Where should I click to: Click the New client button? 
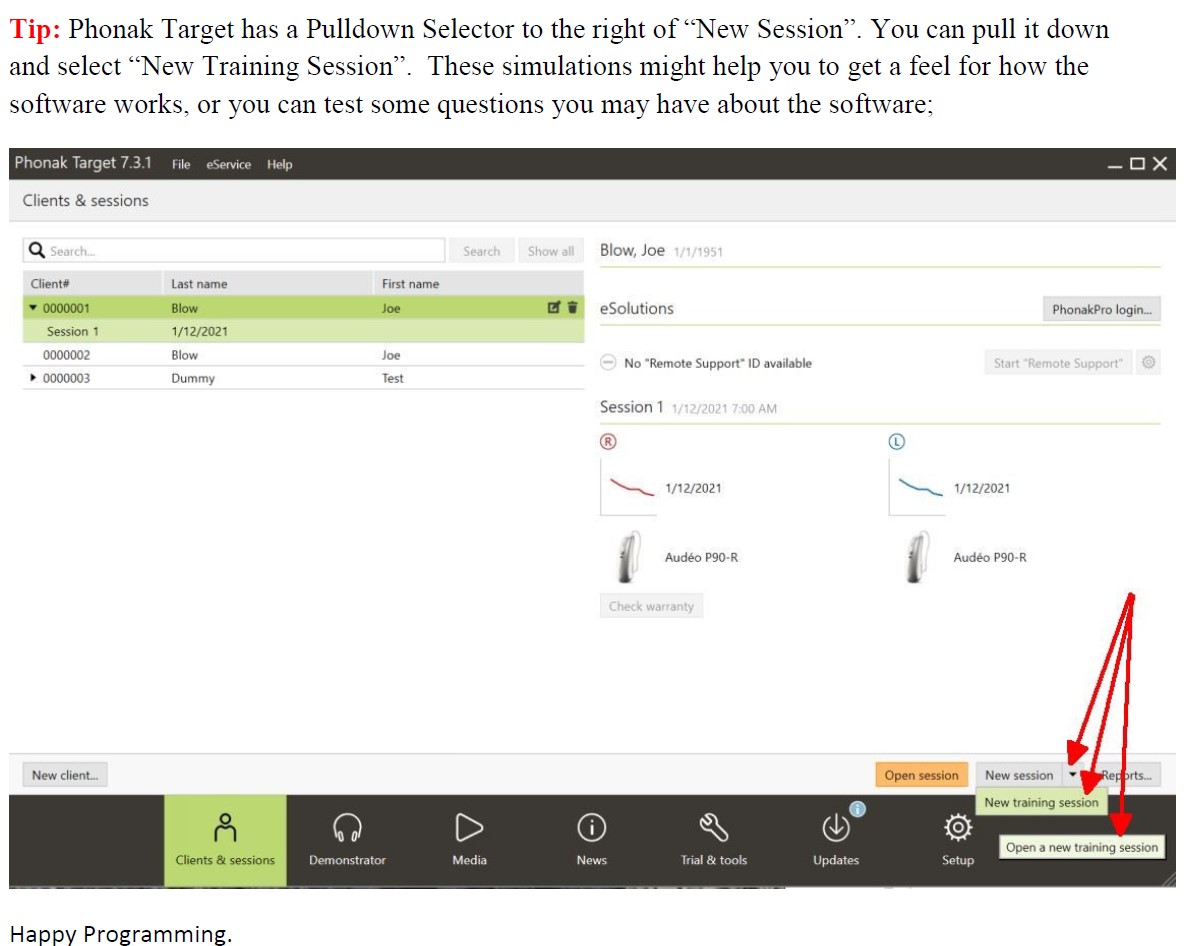click(65, 775)
